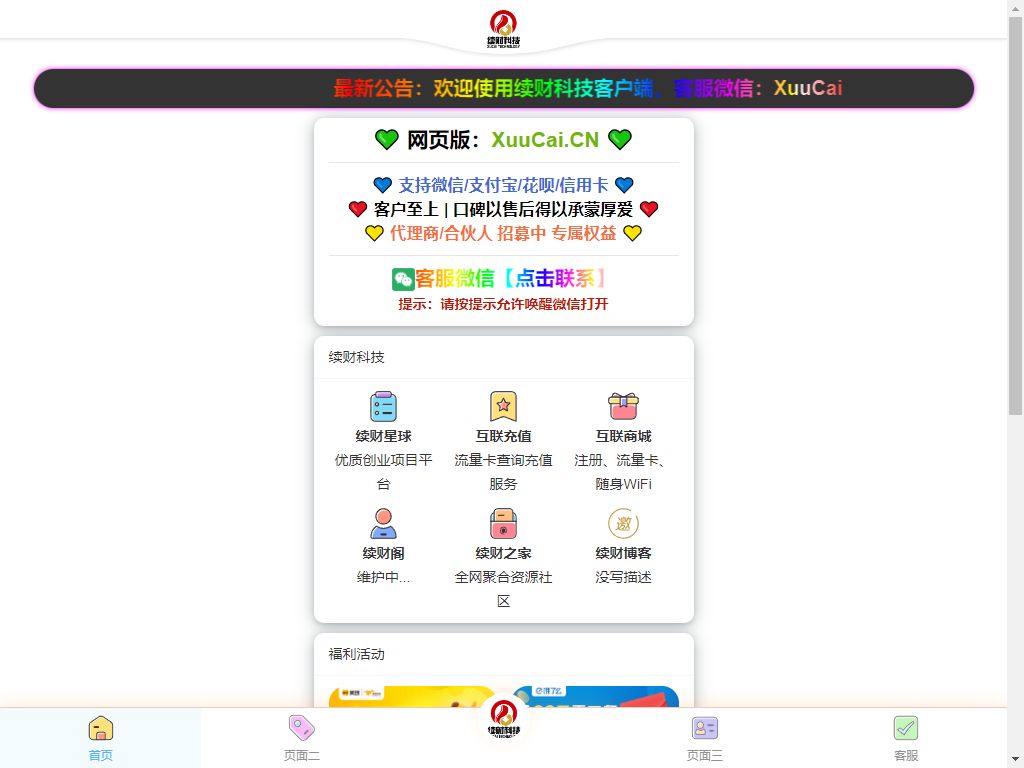Open the 互联充值 star bookmark icon
1024x768 pixels.
(503, 406)
